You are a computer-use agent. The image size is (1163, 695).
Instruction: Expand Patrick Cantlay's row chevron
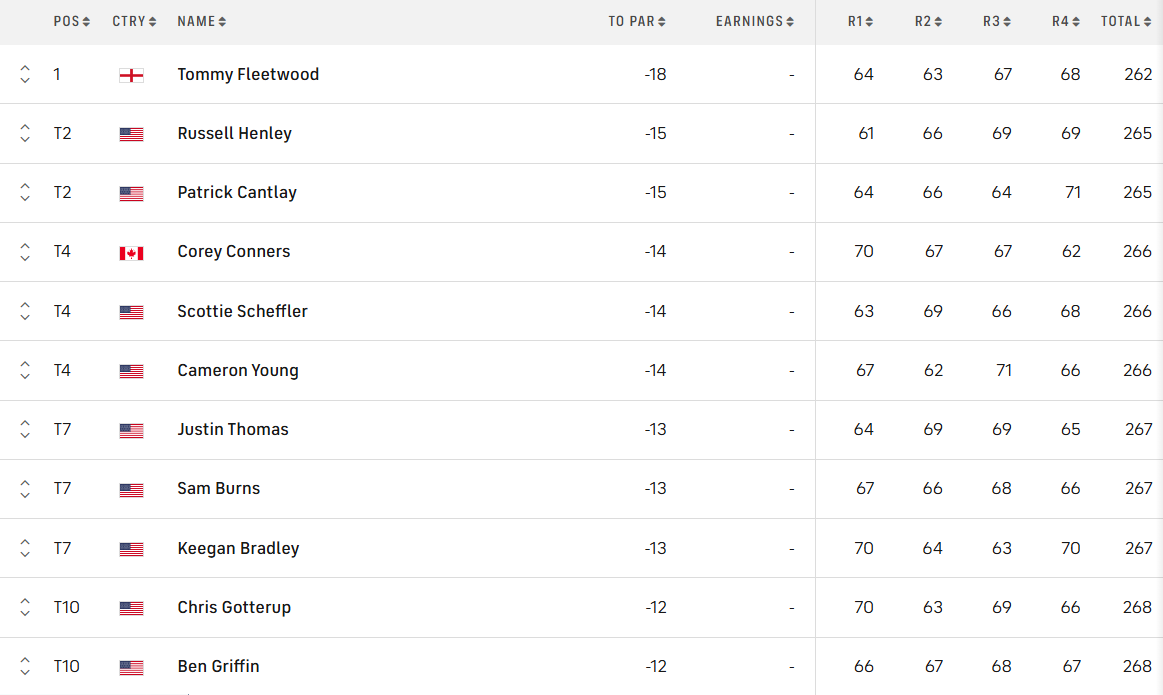(x=25, y=193)
